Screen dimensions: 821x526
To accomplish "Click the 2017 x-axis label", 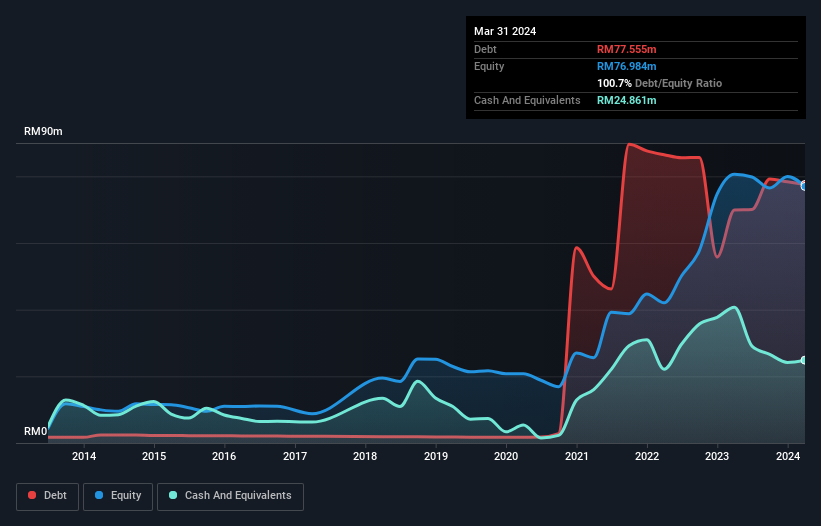I will point(295,456).
